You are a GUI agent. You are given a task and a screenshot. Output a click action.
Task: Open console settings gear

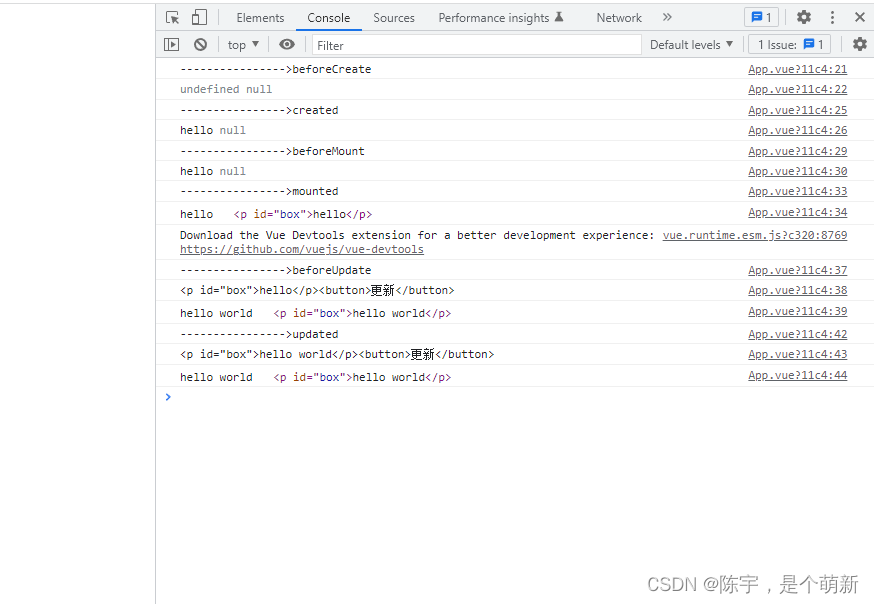(x=860, y=44)
